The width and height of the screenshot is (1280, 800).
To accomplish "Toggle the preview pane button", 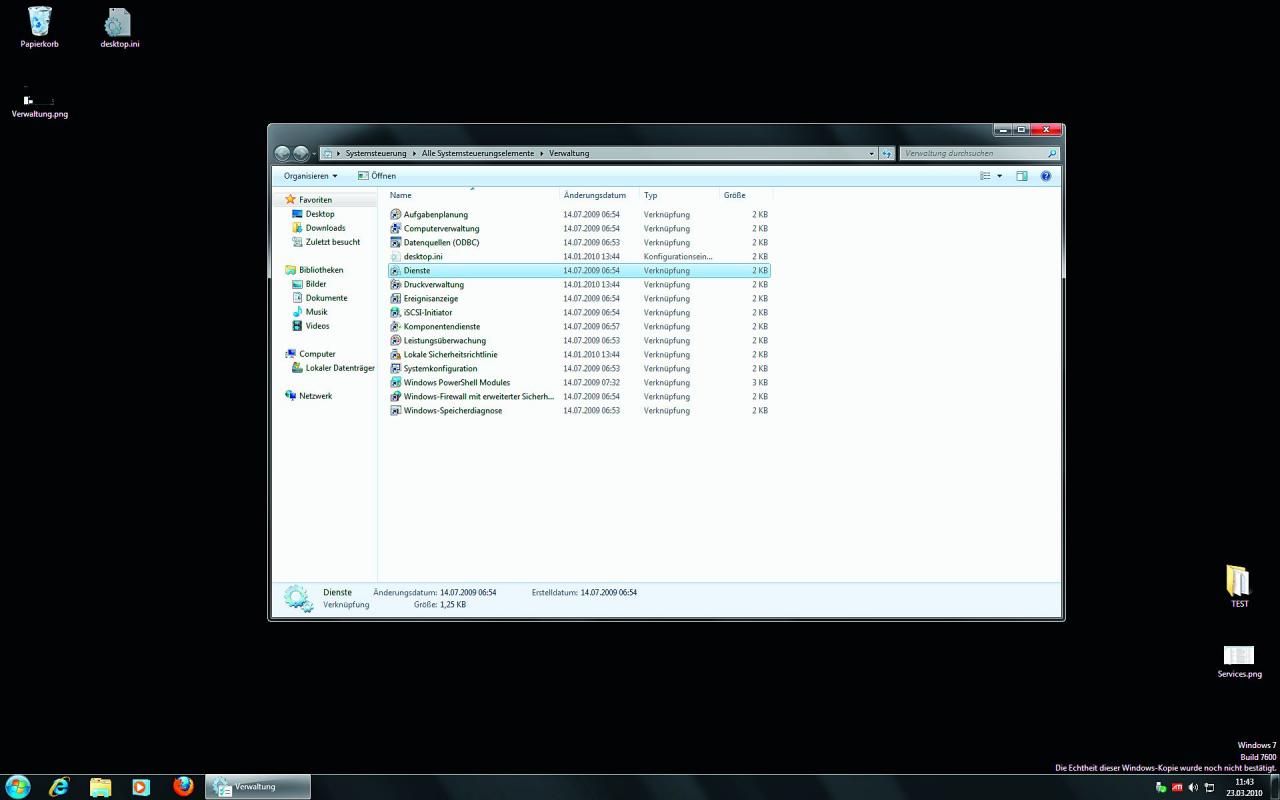I will (x=1021, y=176).
